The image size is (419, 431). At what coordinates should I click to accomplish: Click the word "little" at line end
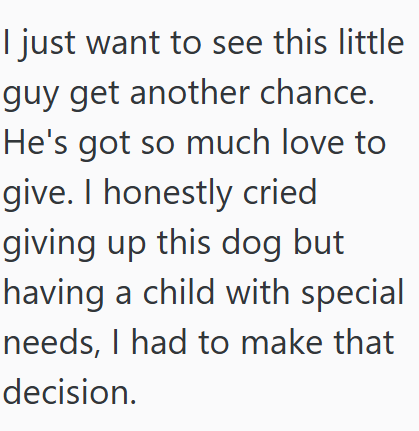371,42
